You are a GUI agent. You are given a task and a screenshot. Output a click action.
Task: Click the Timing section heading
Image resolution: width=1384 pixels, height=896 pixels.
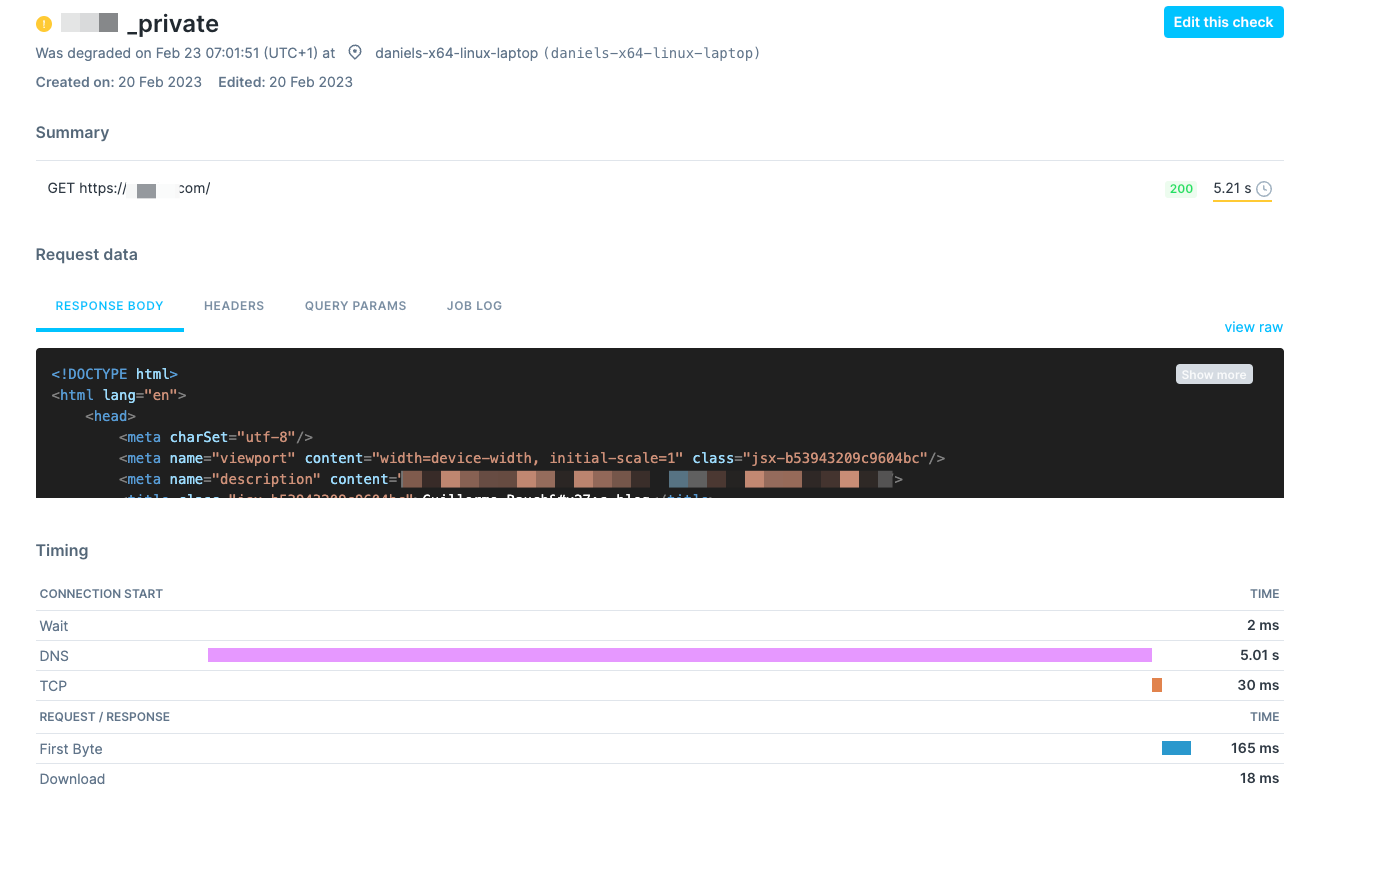pos(62,551)
